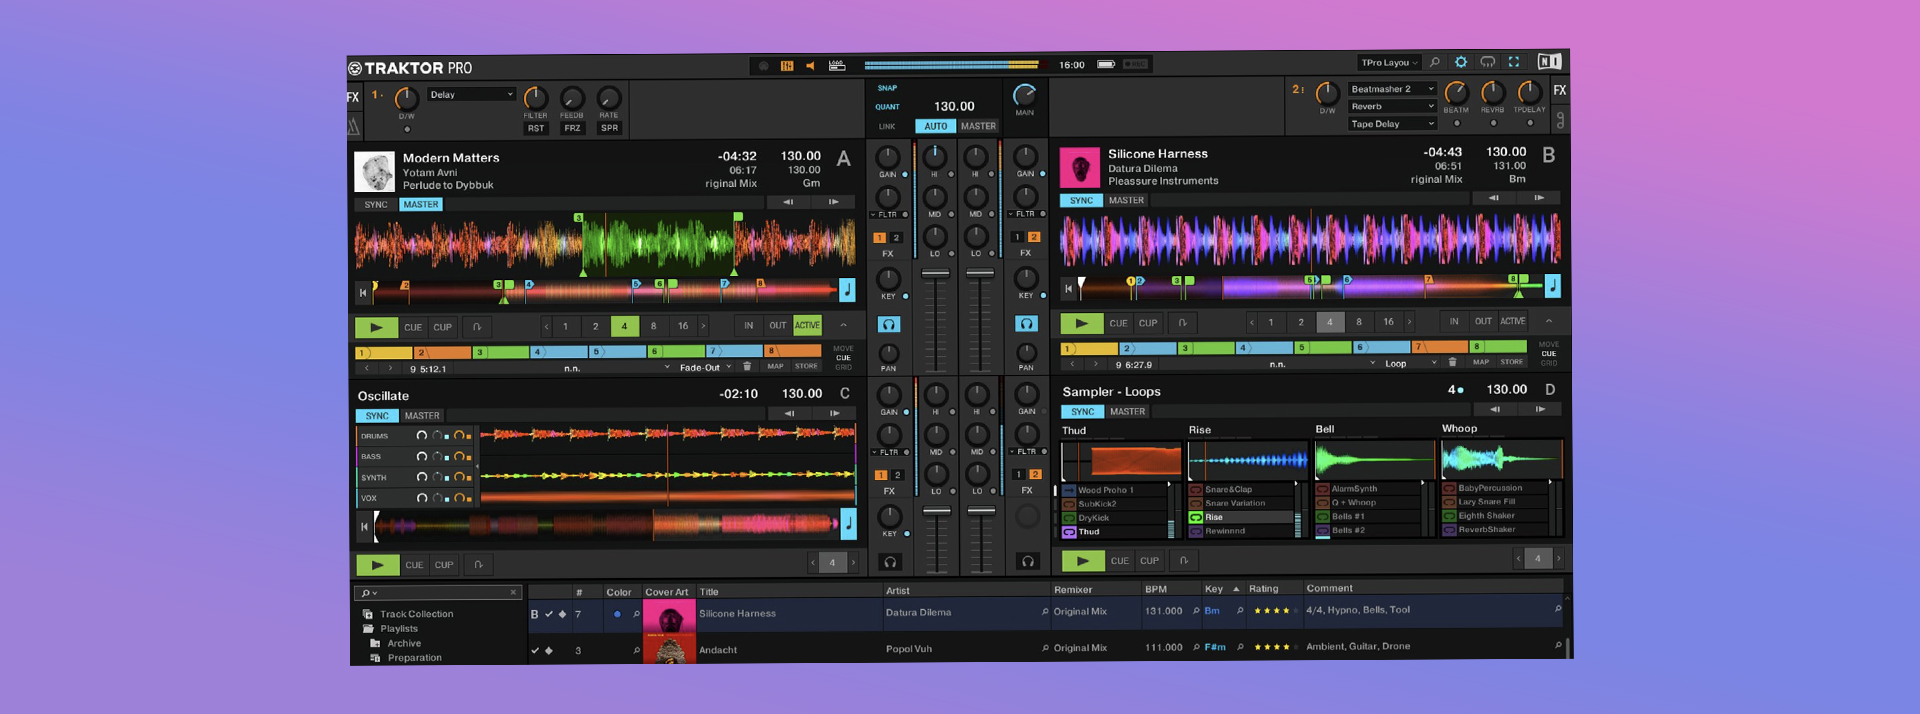Collapse Deck A advanced panel chevron
1920x714 pixels.
click(843, 325)
